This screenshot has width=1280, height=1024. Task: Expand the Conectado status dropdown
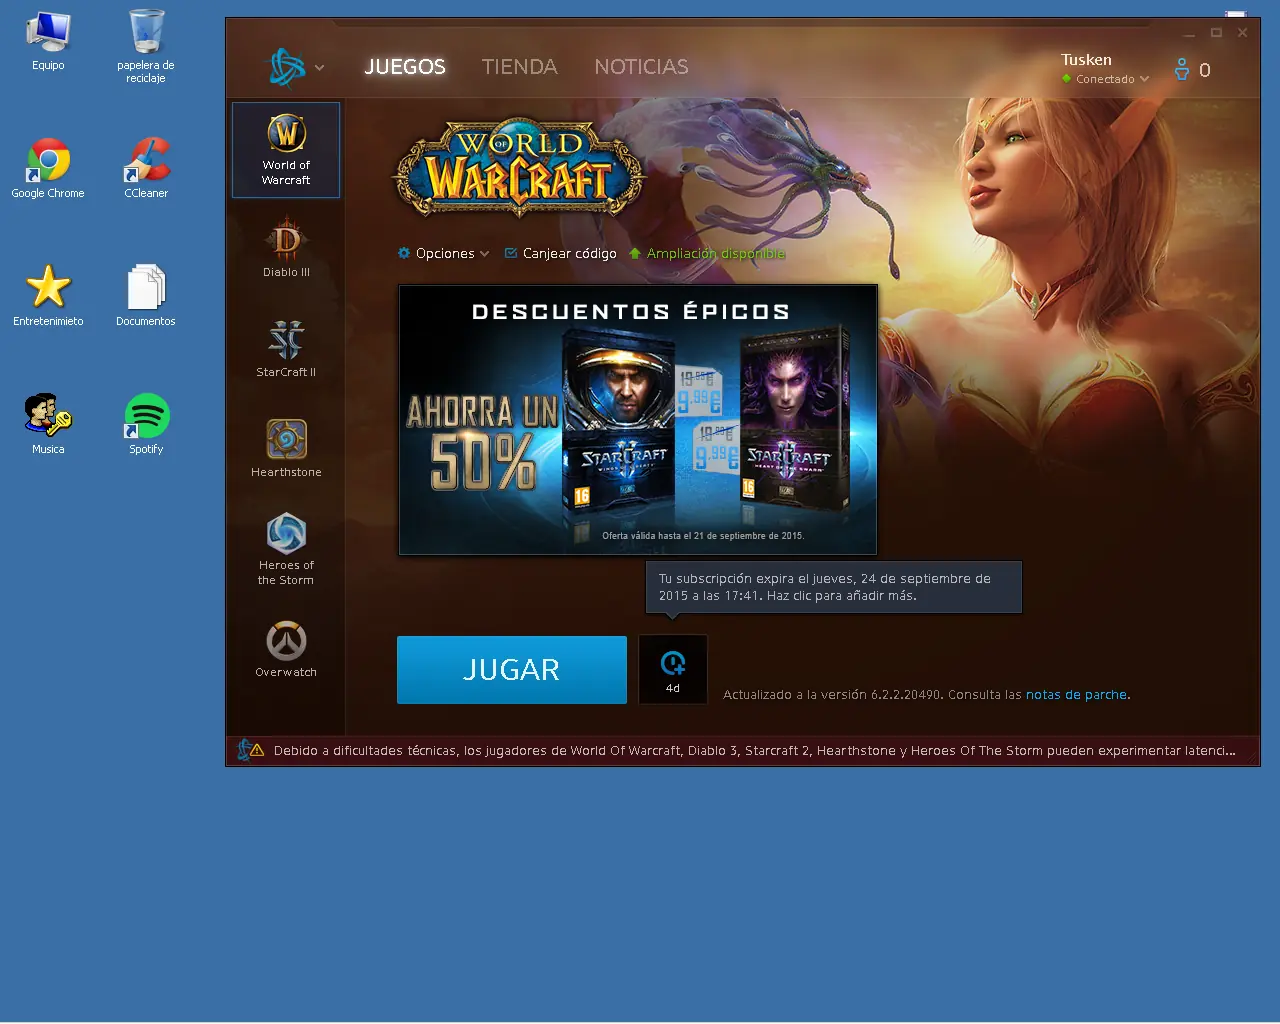tap(1106, 79)
